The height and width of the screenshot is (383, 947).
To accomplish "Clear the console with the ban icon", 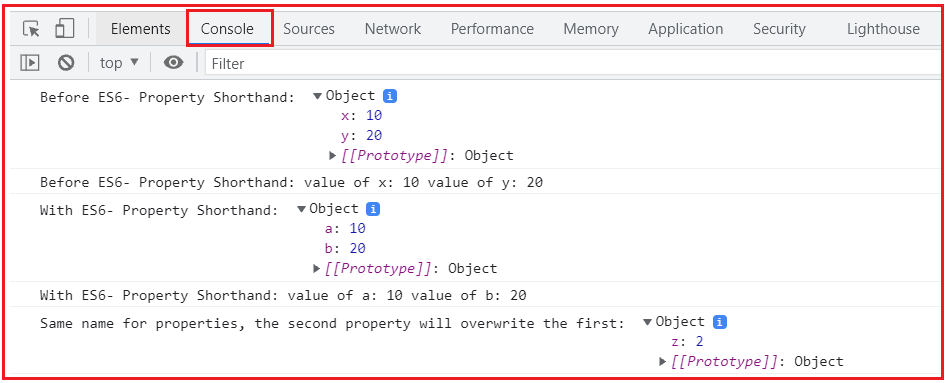I will [66, 63].
